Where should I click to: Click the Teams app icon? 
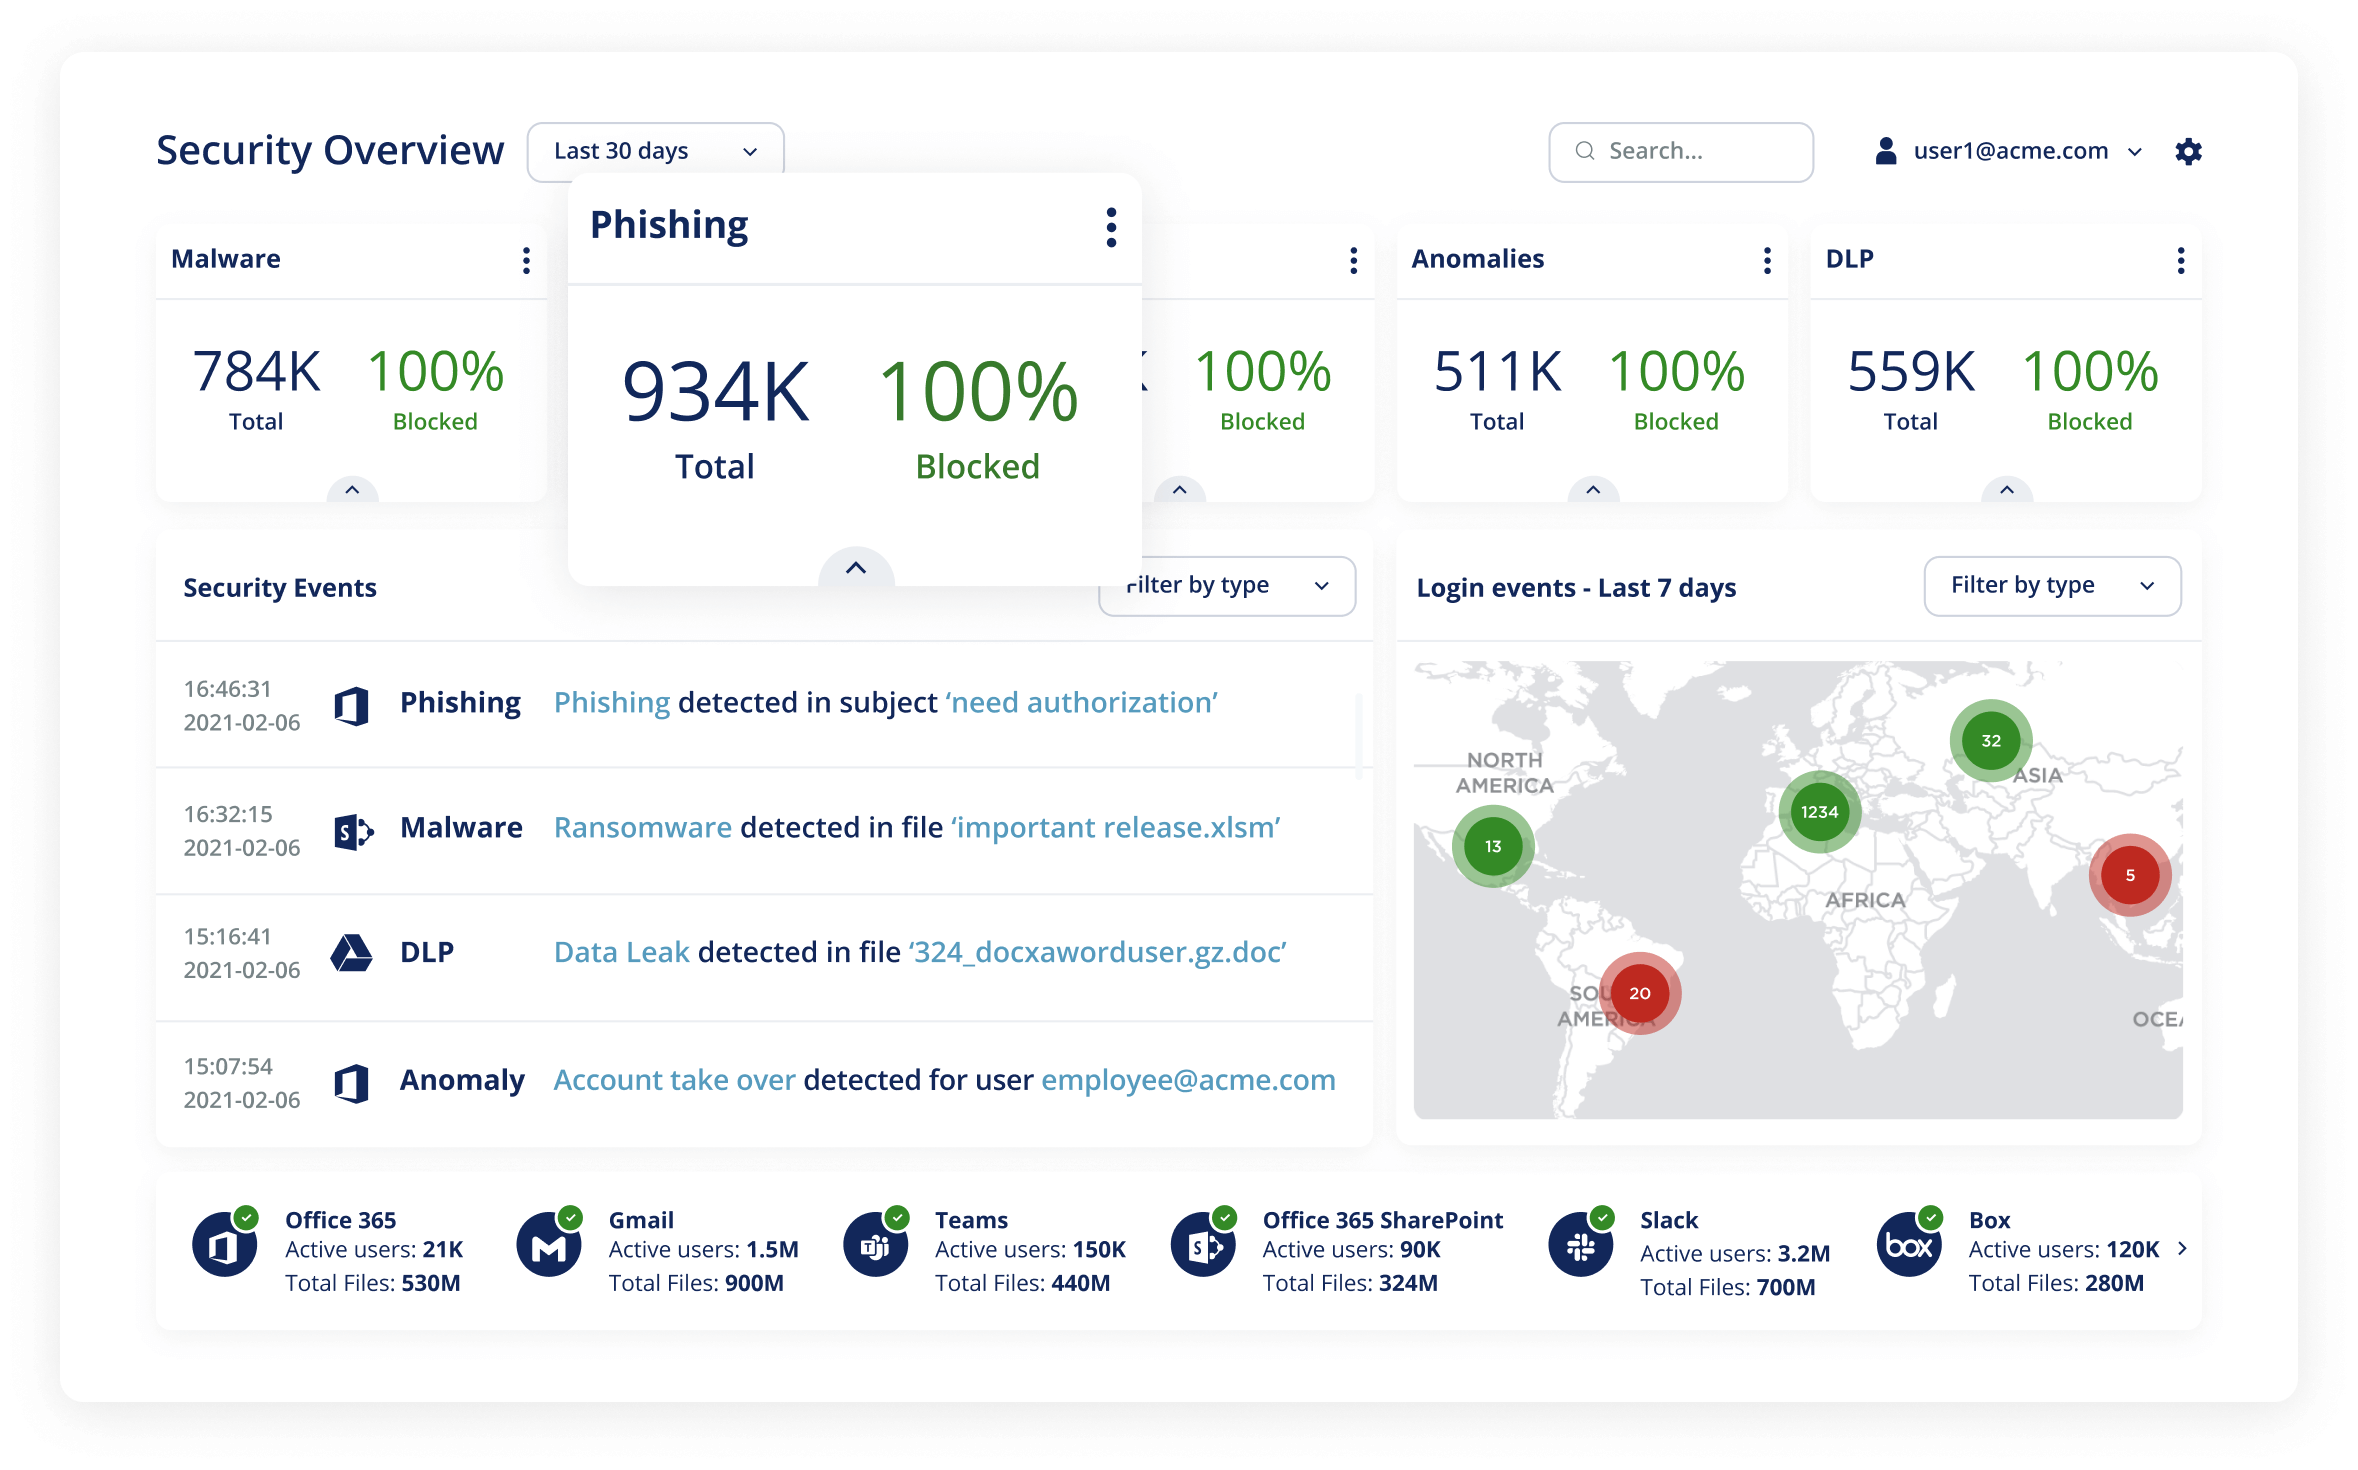coord(875,1246)
